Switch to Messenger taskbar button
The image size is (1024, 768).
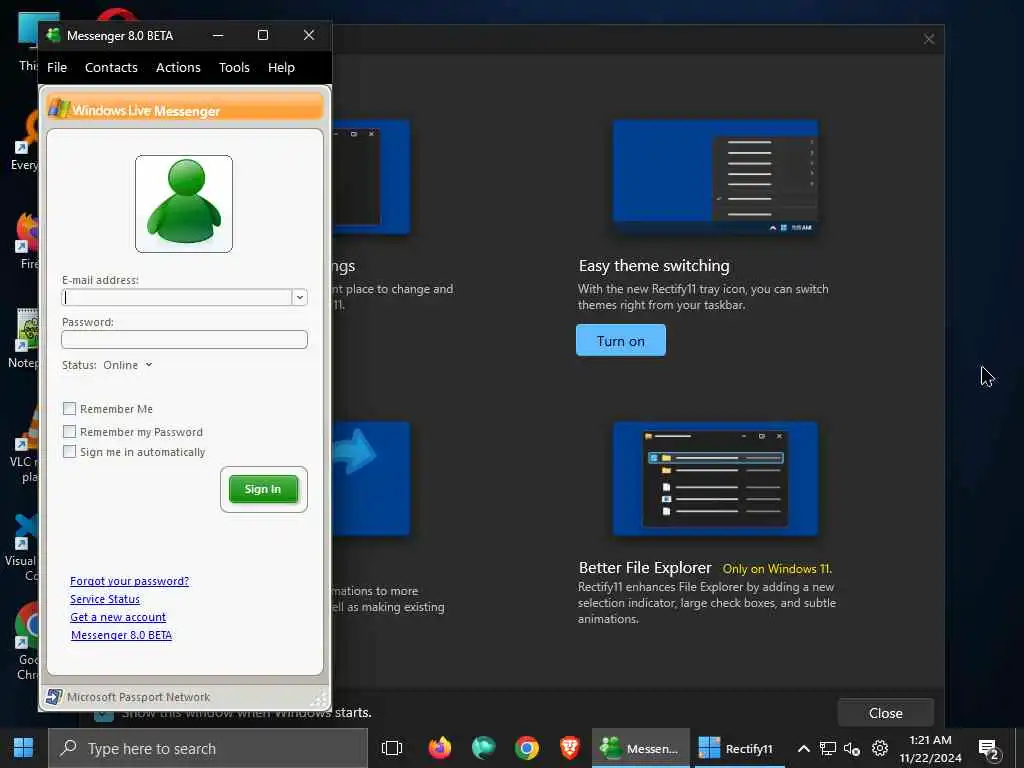pyautogui.click(x=641, y=748)
